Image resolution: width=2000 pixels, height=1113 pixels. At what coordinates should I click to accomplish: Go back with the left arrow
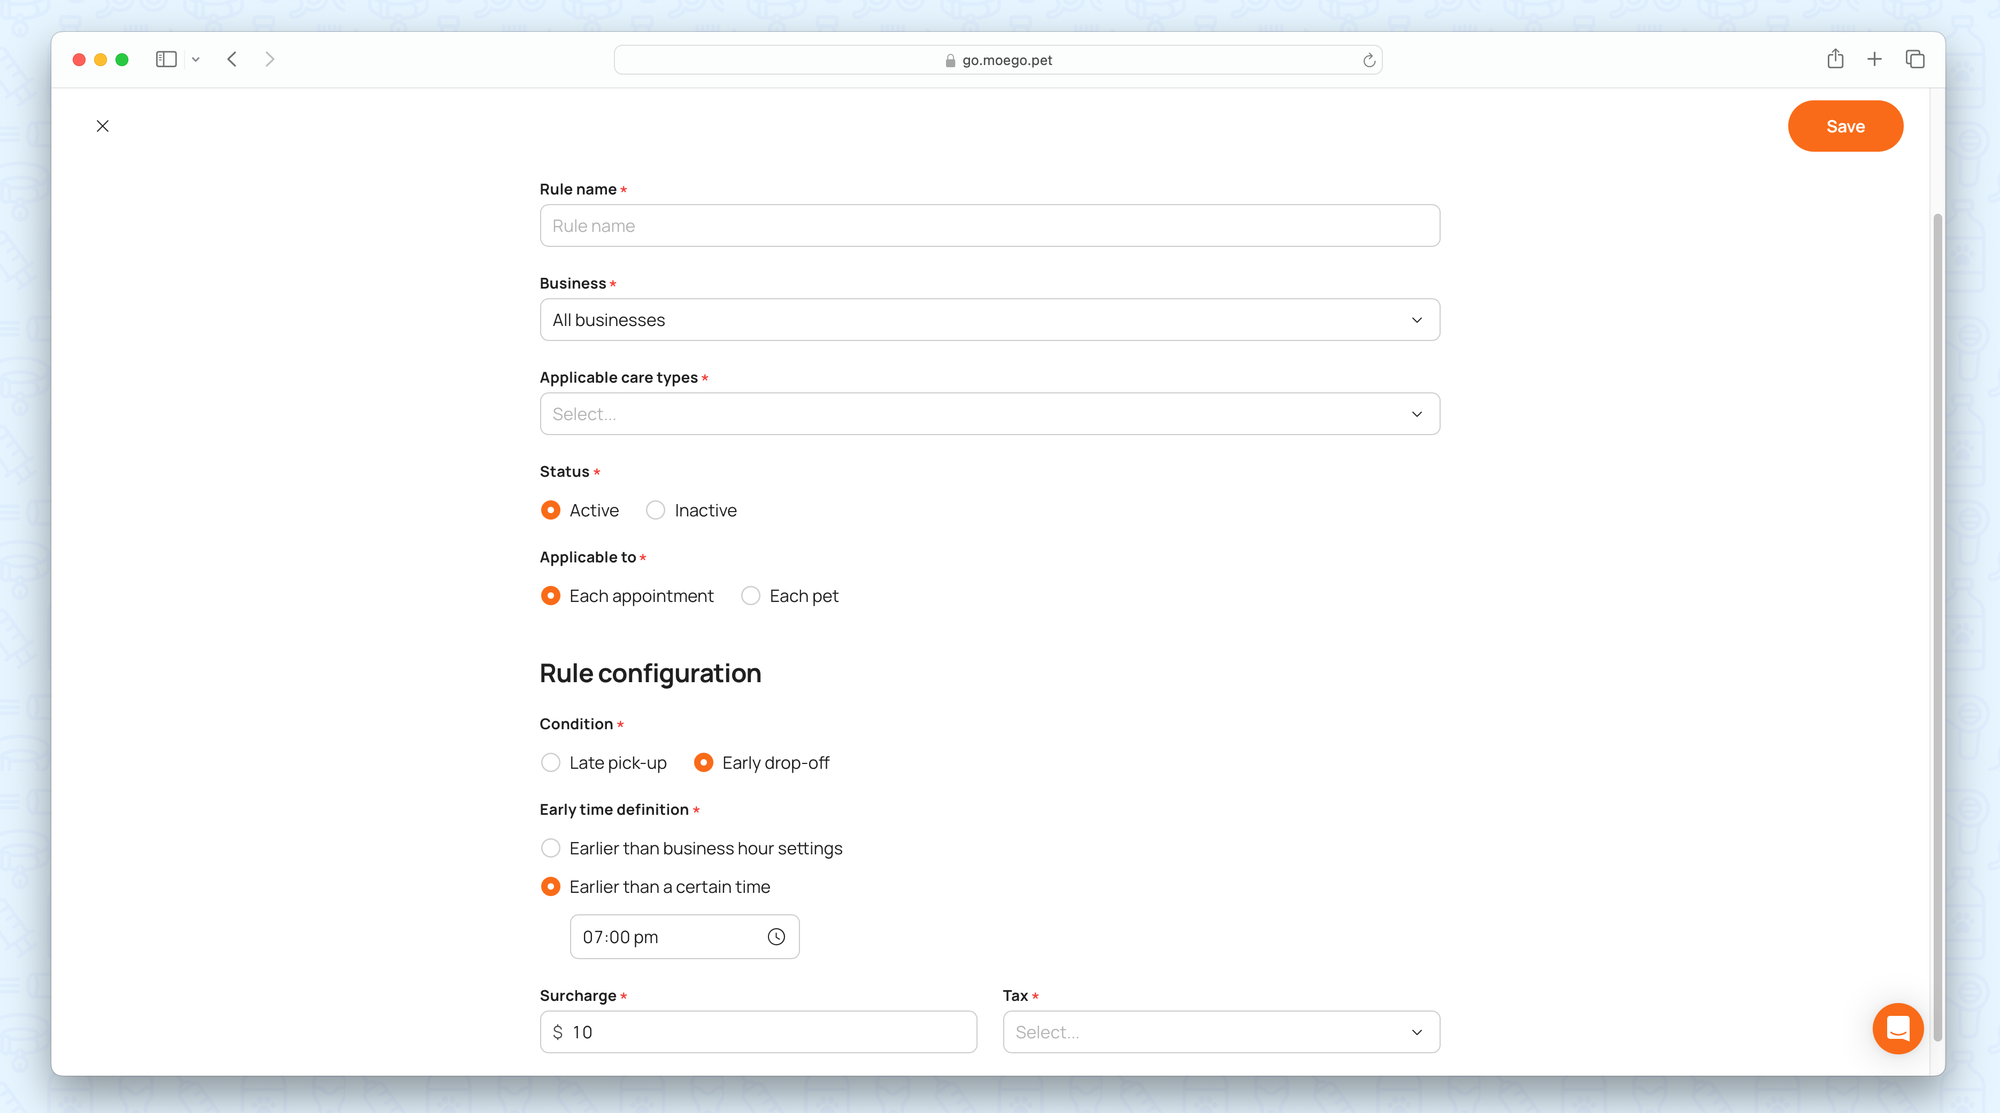pyautogui.click(x=232, y=59)
